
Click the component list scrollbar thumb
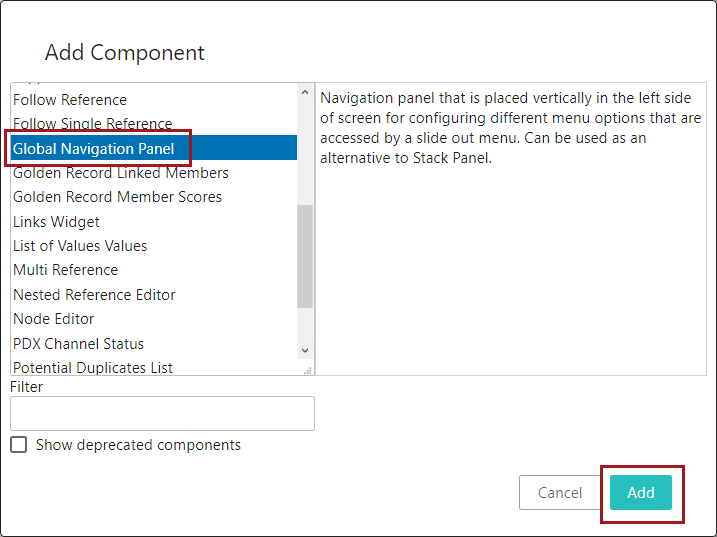pos(305,257)
